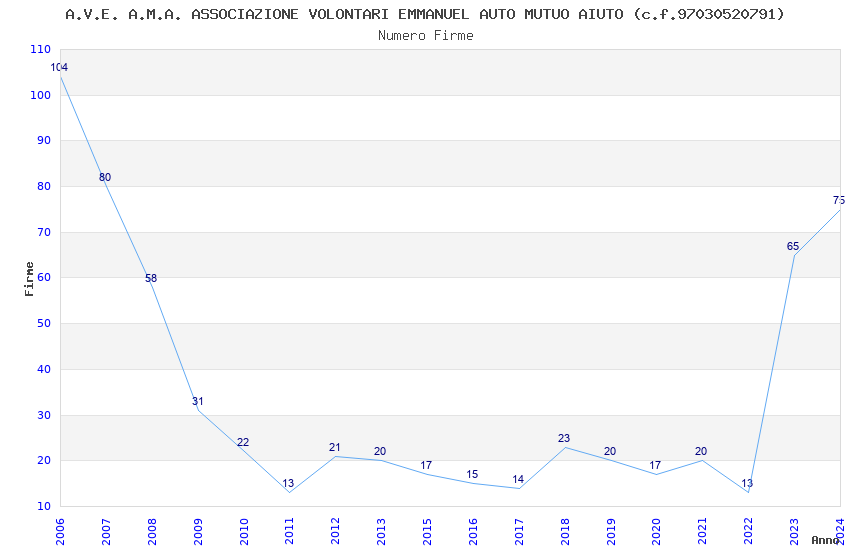Image resolution: width=850 pixels, height=550 pixels.
Task: Click the Anno axis label
Action: coord(825,540)
